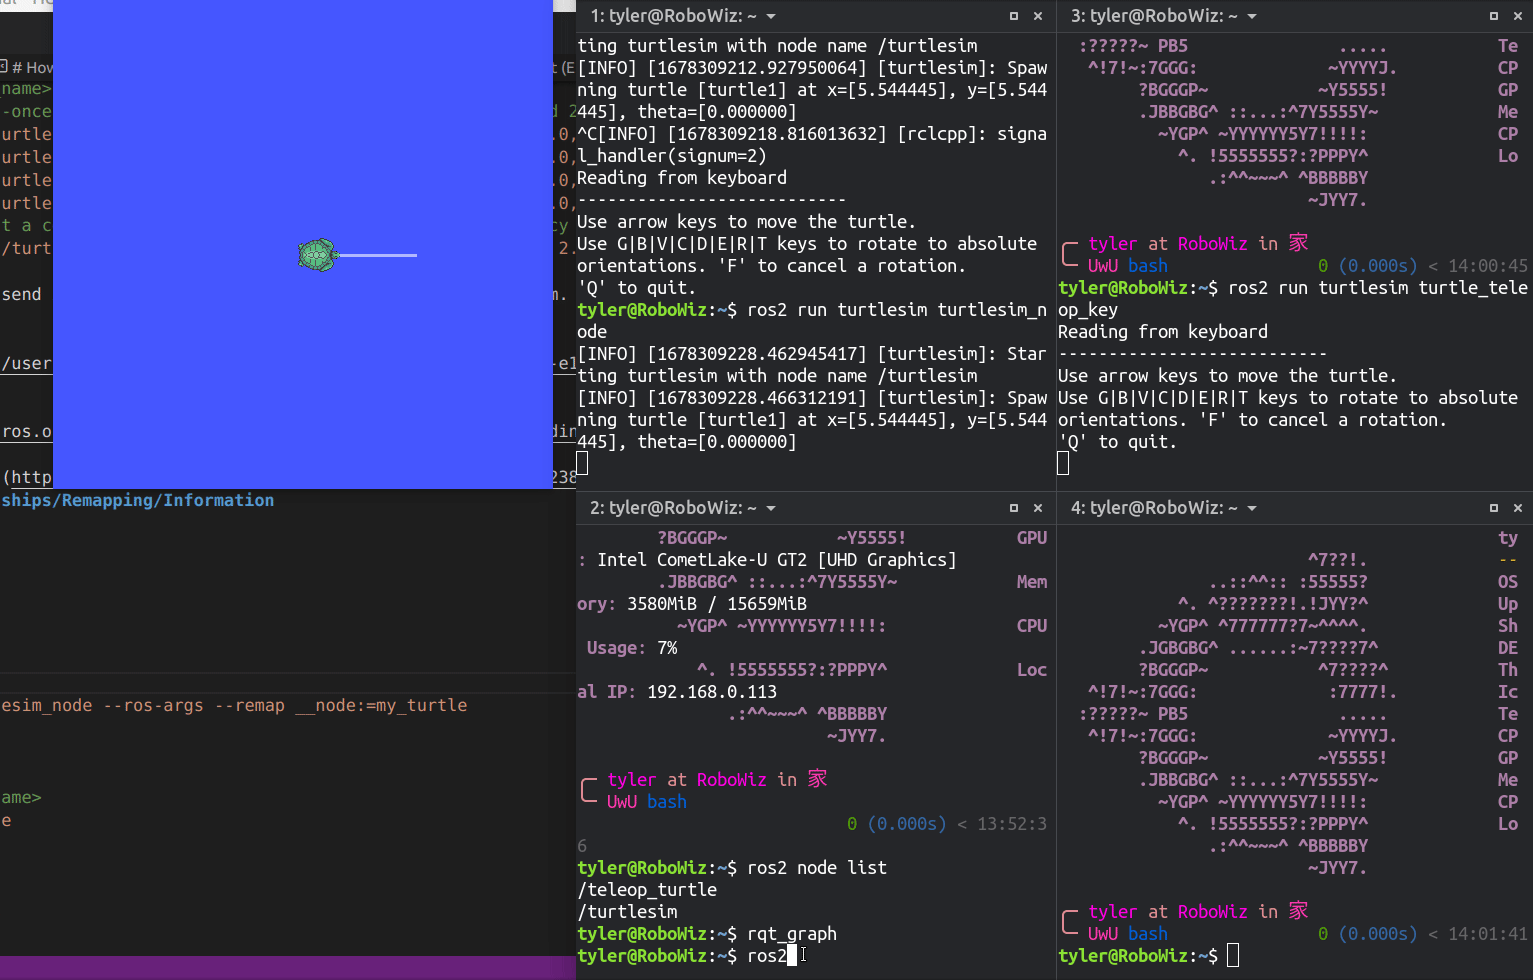Open the dropdown arrow on pane 2 title

(771, 509)
